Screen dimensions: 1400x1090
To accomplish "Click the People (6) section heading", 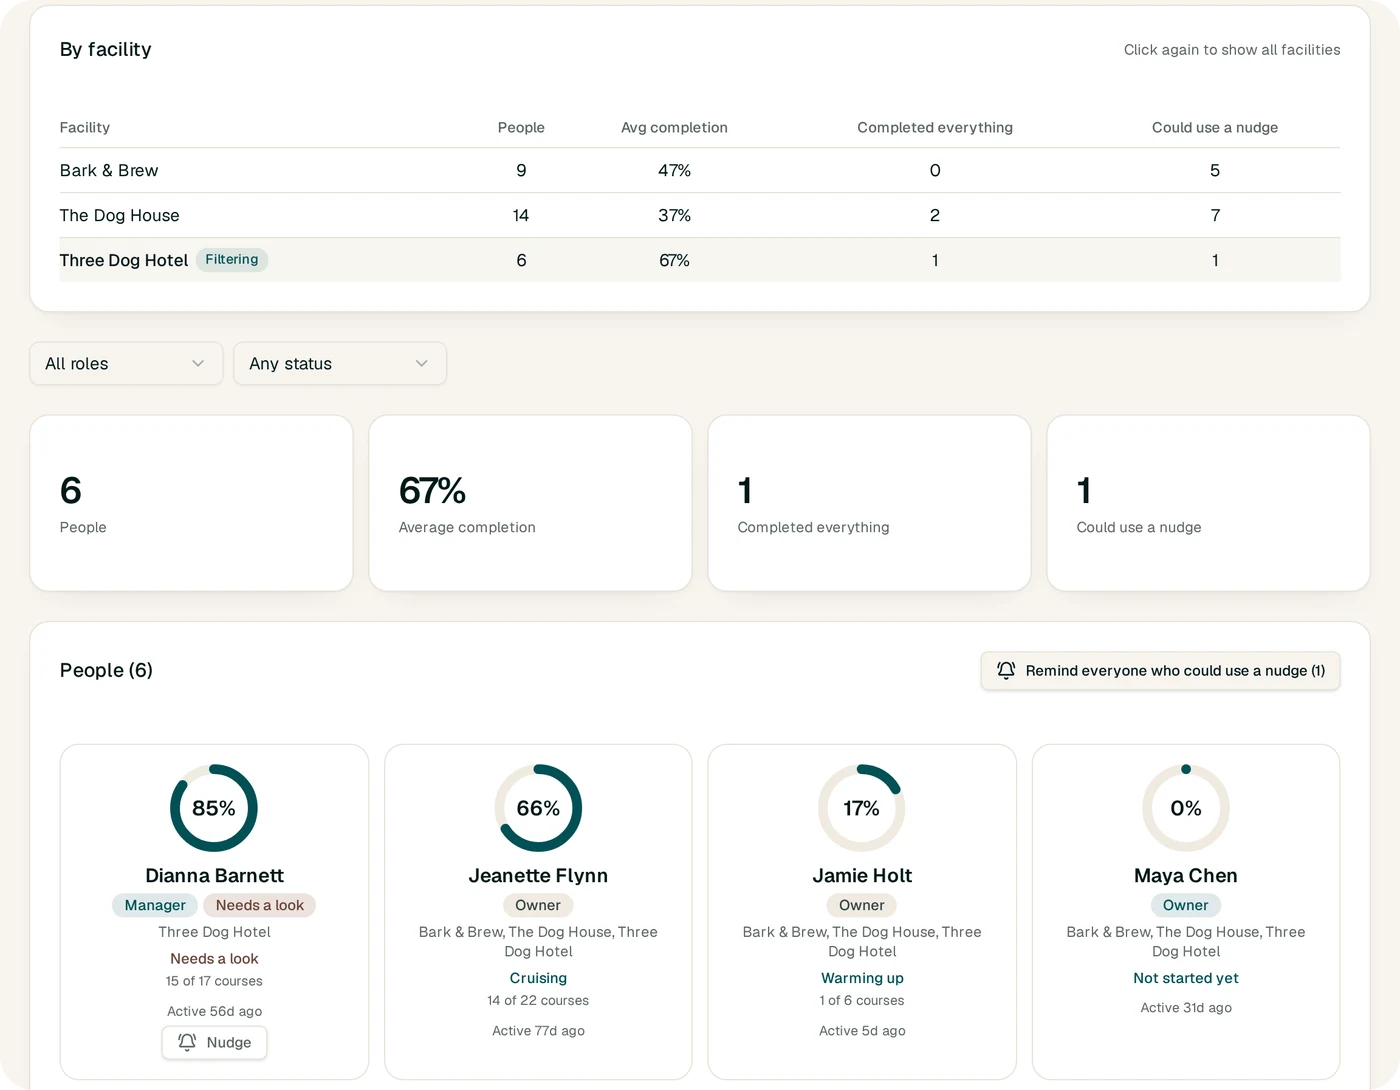I will (x=106, y=670).
